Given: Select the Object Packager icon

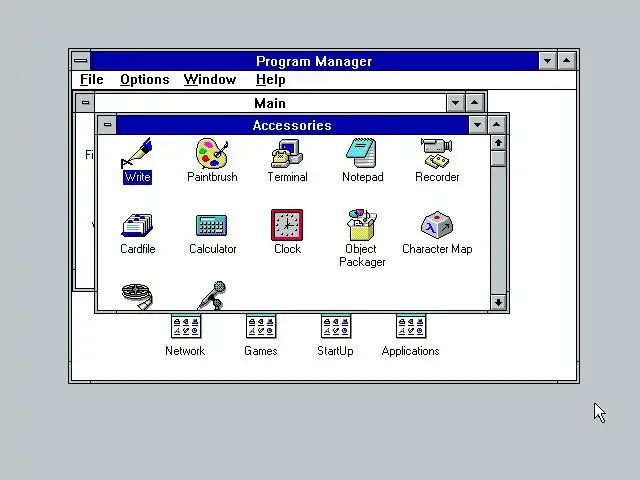Looking at the screenshot, I should (x=362, y=225).
